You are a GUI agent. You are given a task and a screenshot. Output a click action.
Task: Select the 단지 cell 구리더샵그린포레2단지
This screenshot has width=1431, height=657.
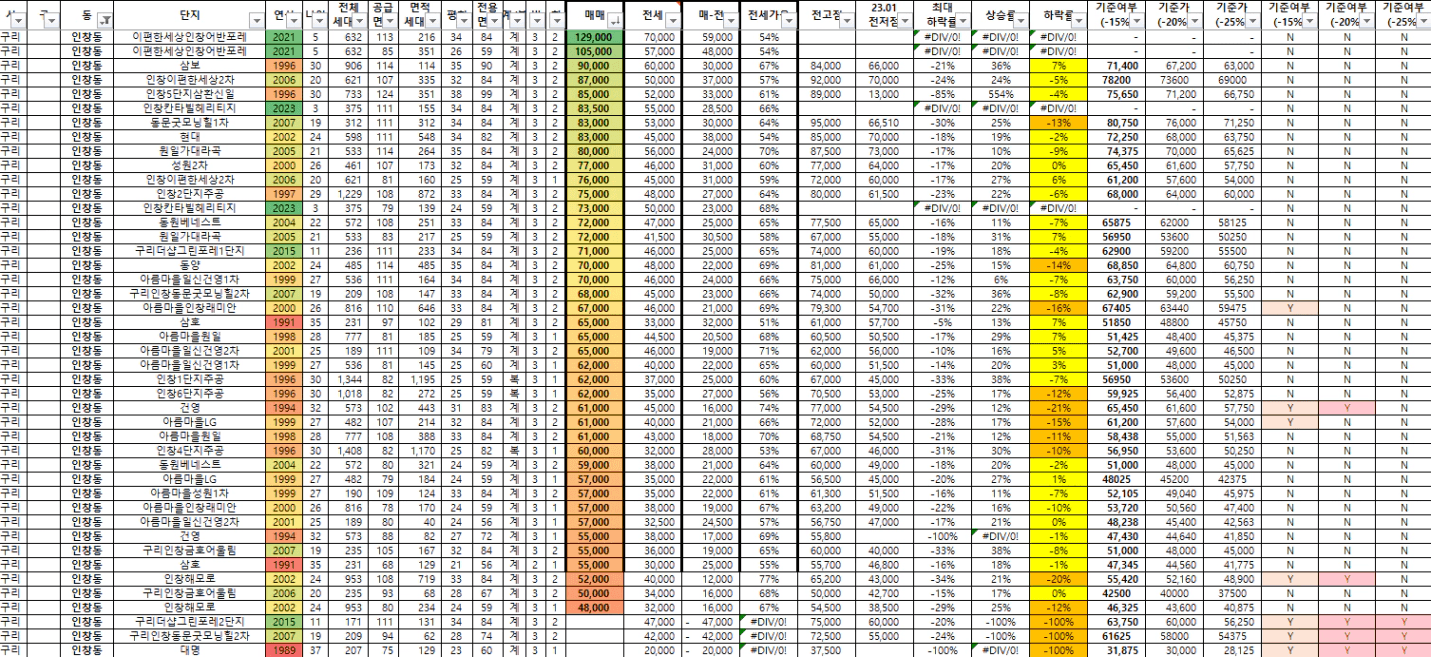[190, 621]
